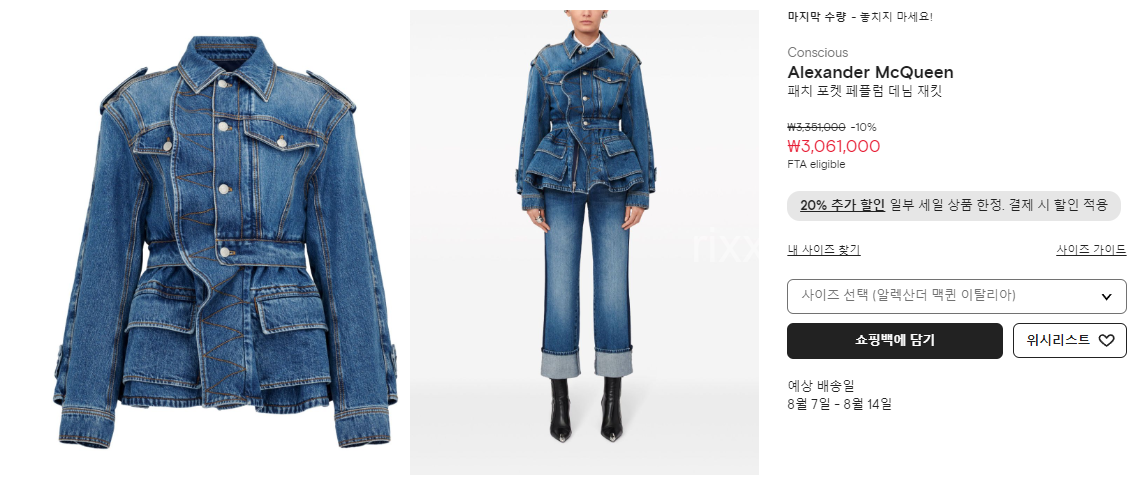Click the Alexander McQueen brand name

(870, 72)
